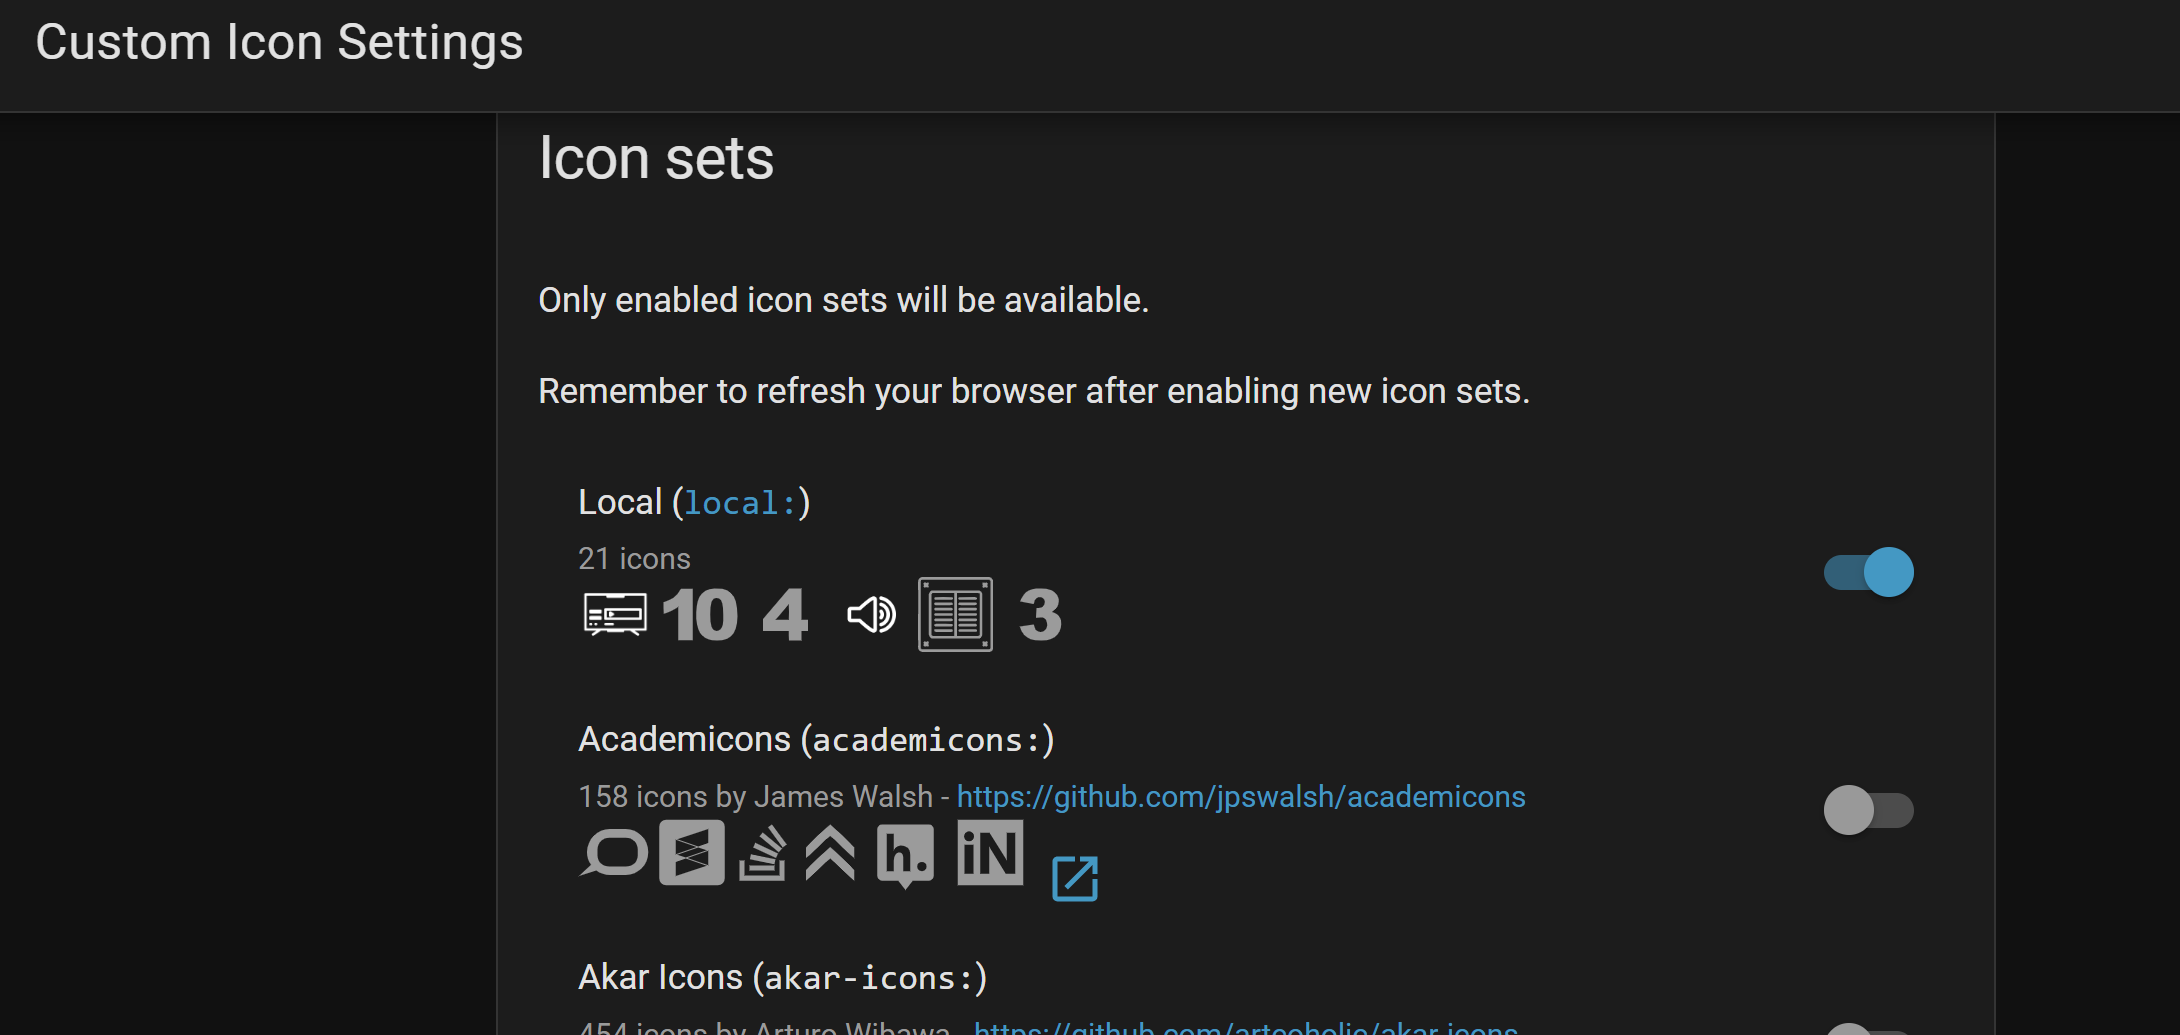The image size is (2180, 1035).
Task: Click the double chevron up icon
Action: click(x=830, y=853)
